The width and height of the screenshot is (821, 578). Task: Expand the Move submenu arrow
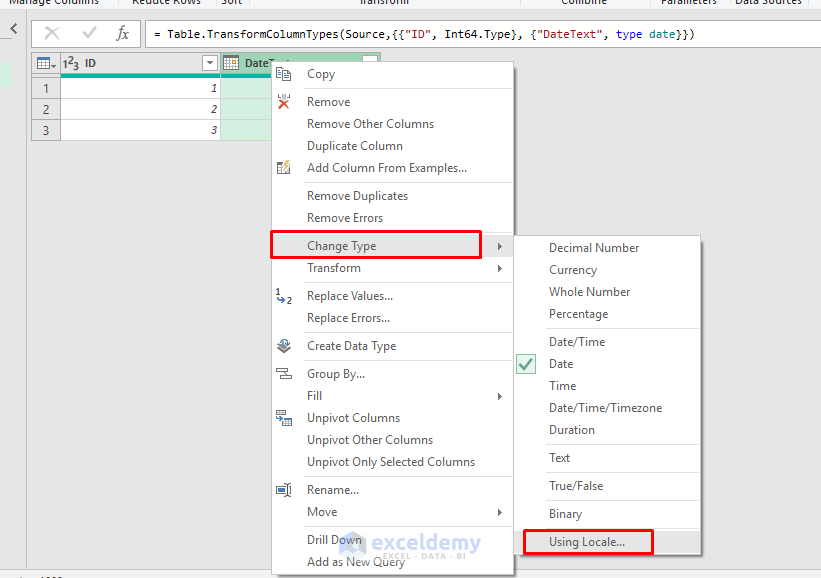tap(500, 513)
